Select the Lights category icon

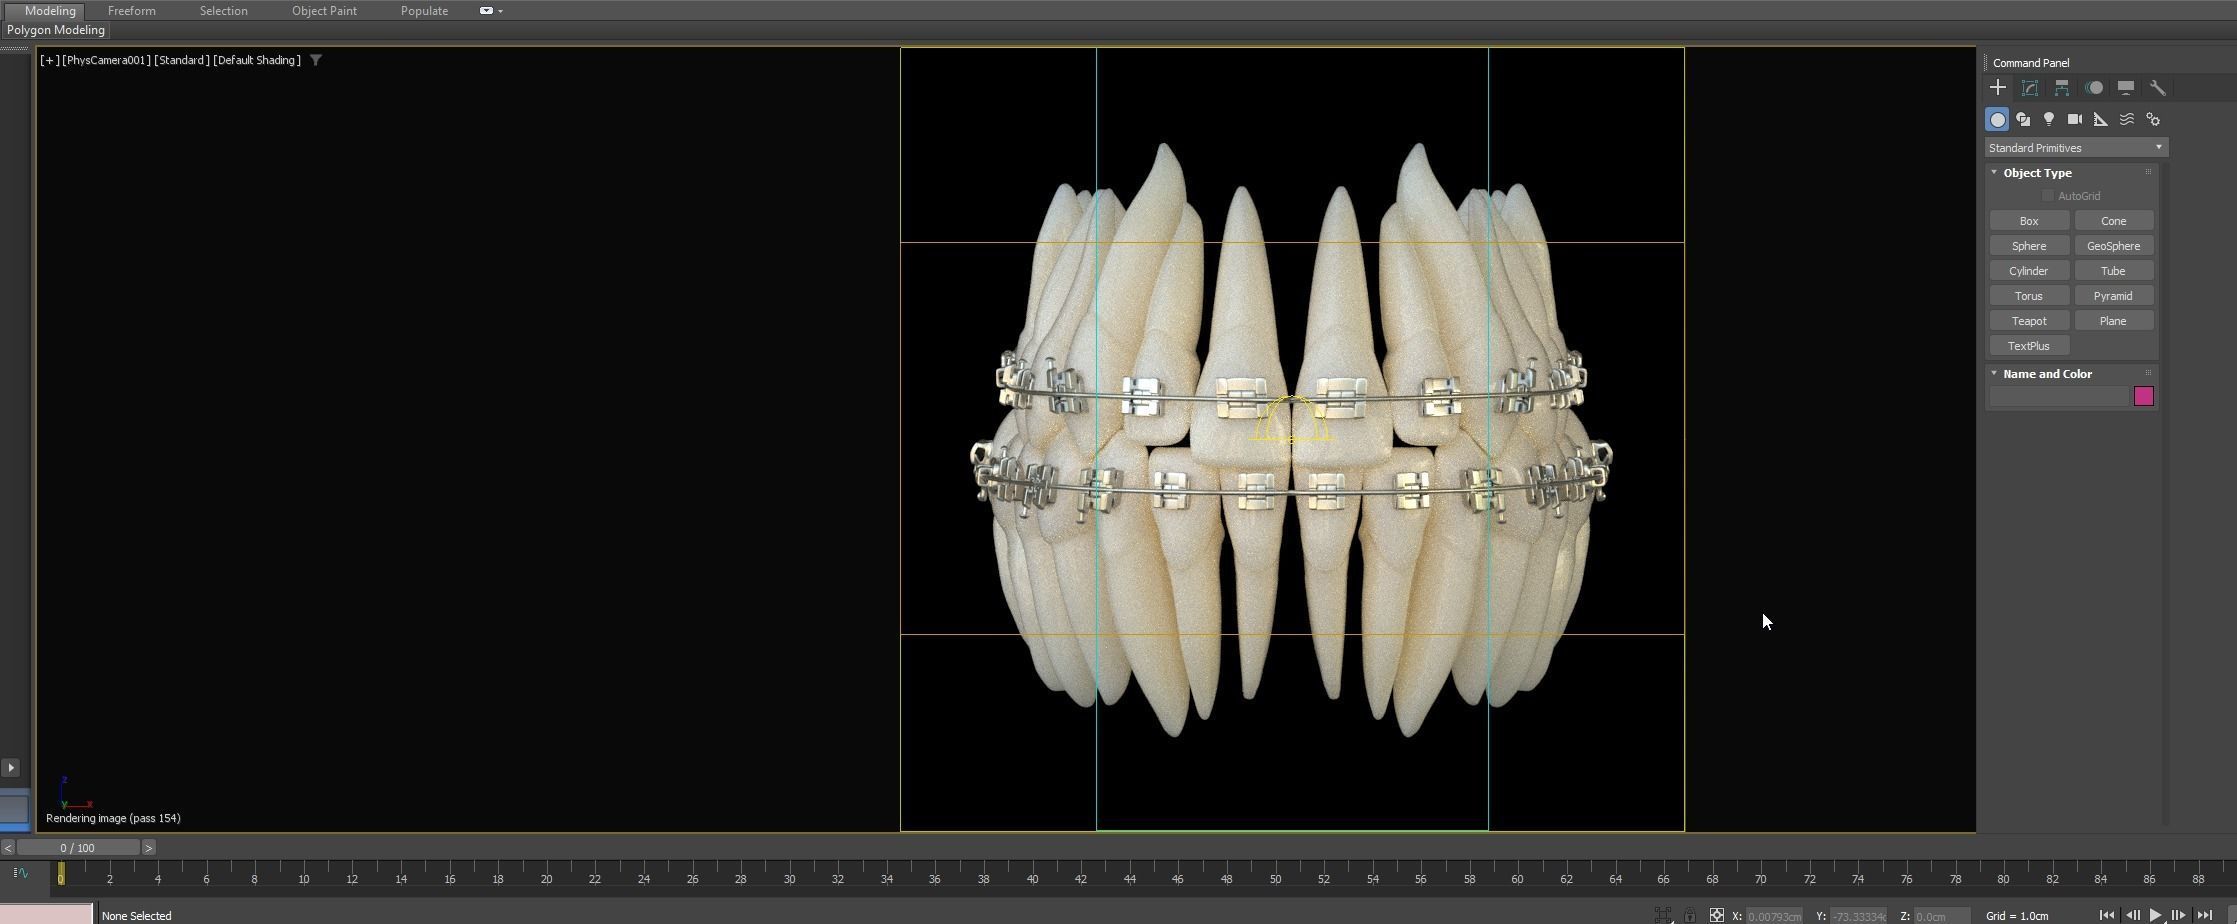(2049, 119)
